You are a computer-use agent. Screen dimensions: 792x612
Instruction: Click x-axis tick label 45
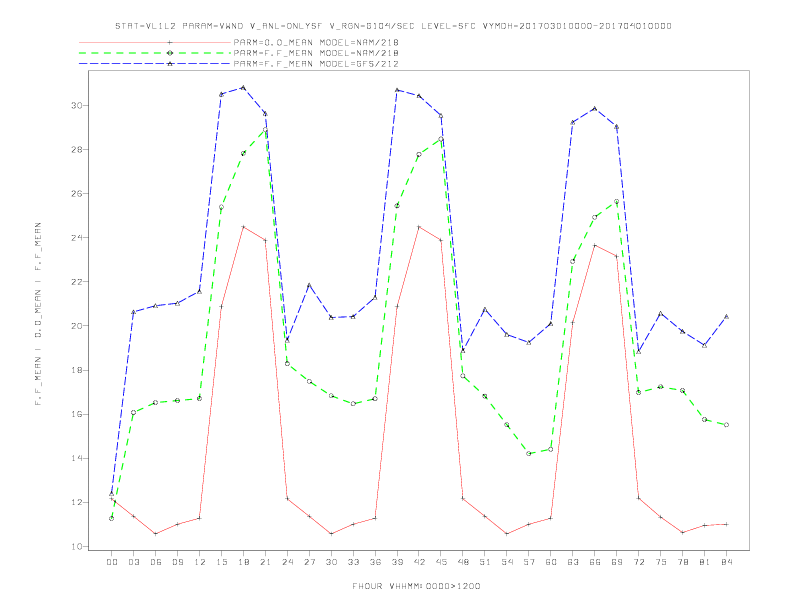pos(441,562)
